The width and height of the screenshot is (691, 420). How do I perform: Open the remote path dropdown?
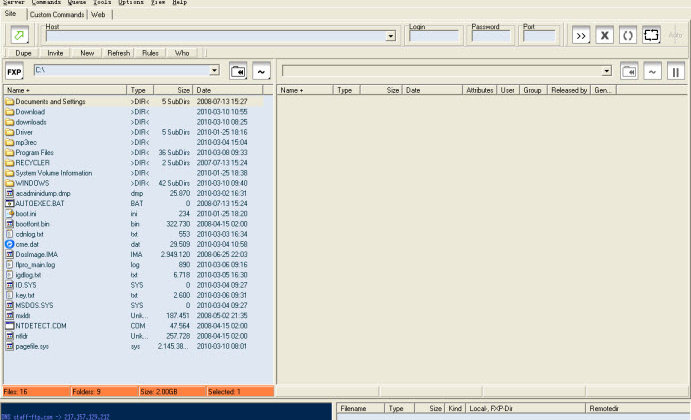coord(606,71)
